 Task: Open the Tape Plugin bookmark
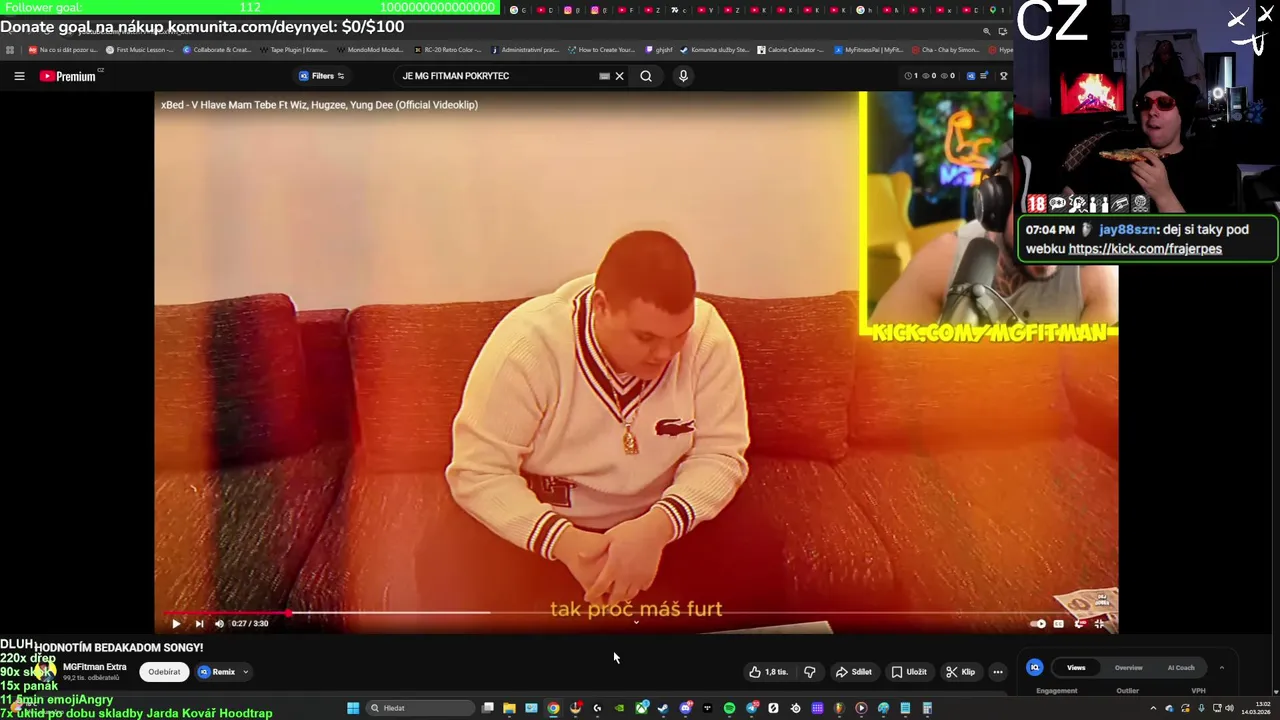pos(293,49)
